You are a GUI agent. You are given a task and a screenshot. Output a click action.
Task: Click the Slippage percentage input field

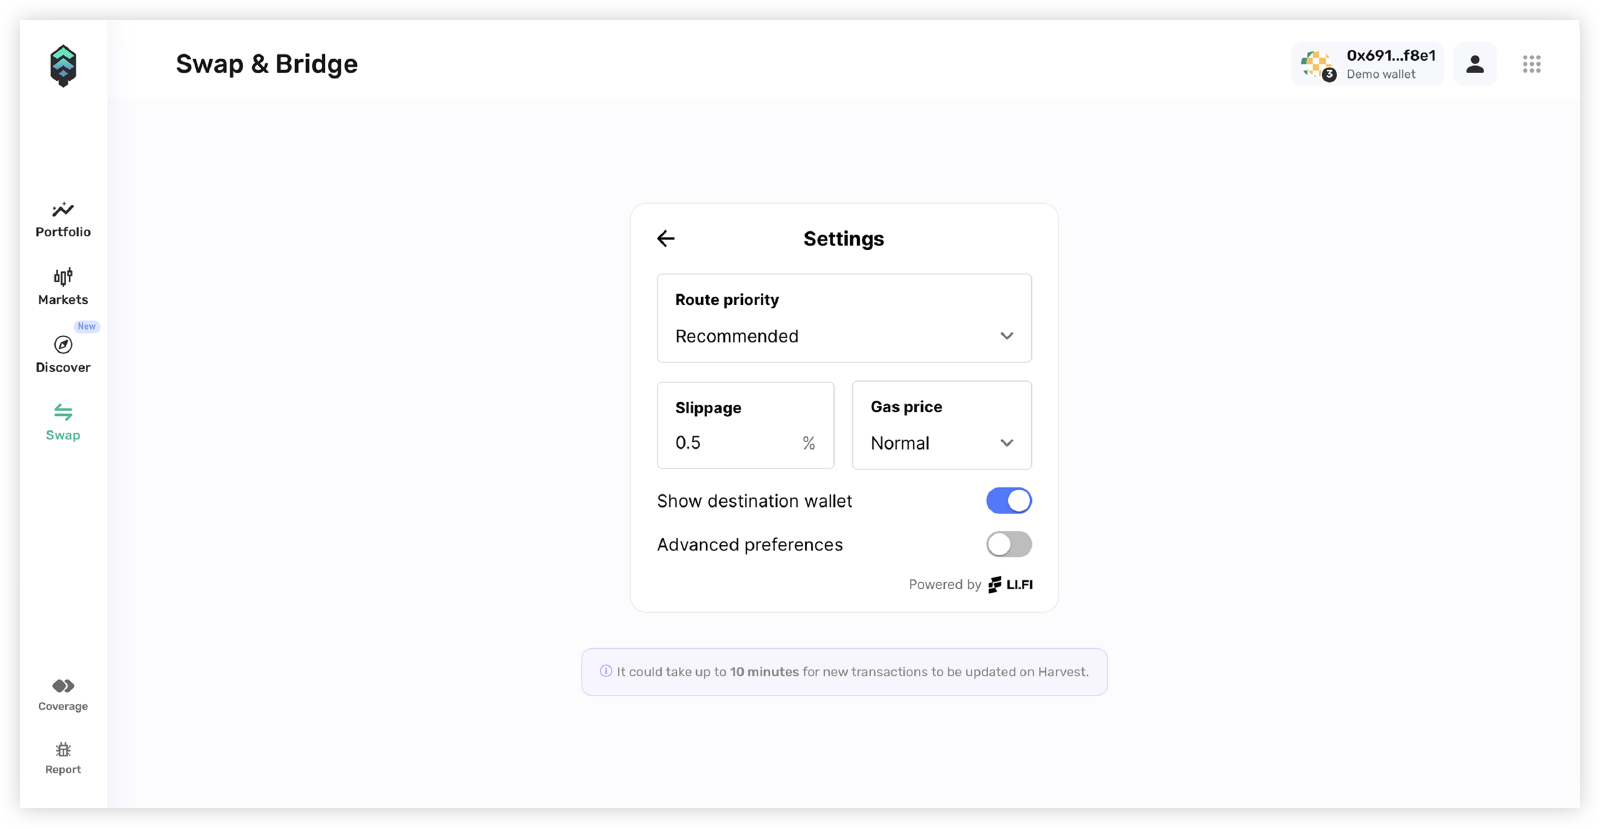tap(745, 425)
